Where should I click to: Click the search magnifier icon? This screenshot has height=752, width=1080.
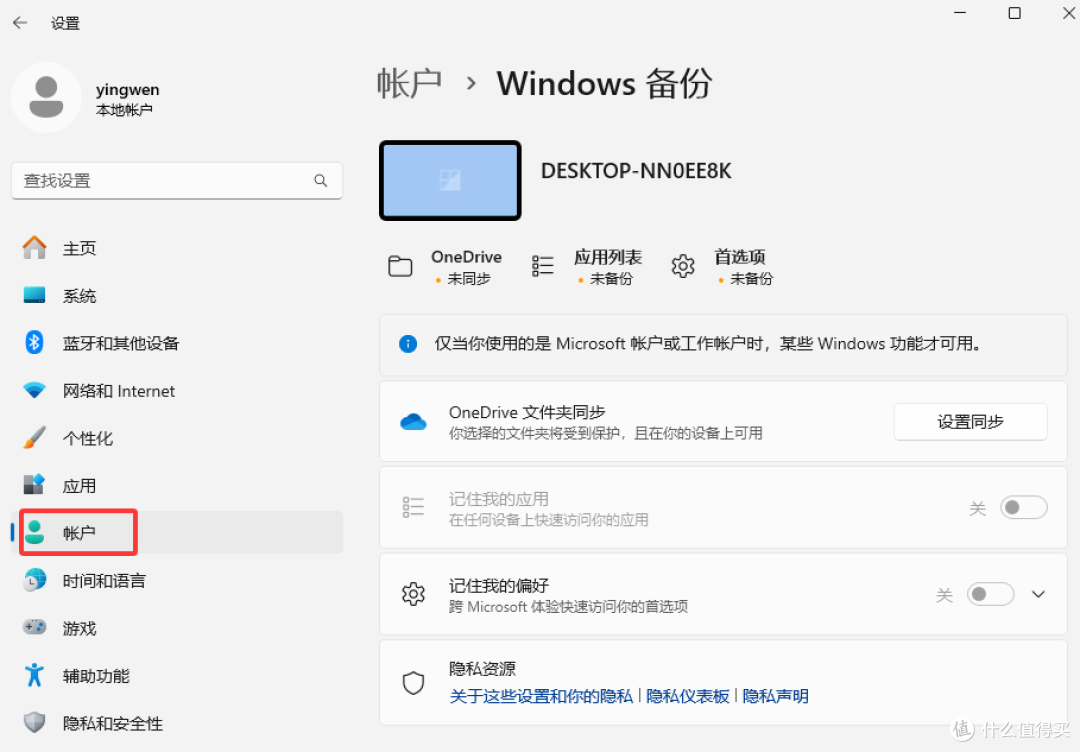pos(320,180)
